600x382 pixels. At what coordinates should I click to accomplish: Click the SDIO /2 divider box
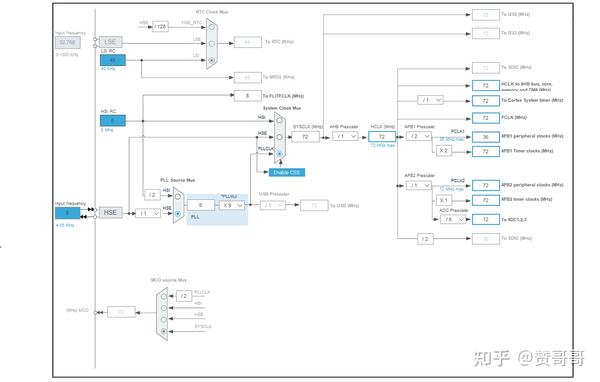[425, 239]
